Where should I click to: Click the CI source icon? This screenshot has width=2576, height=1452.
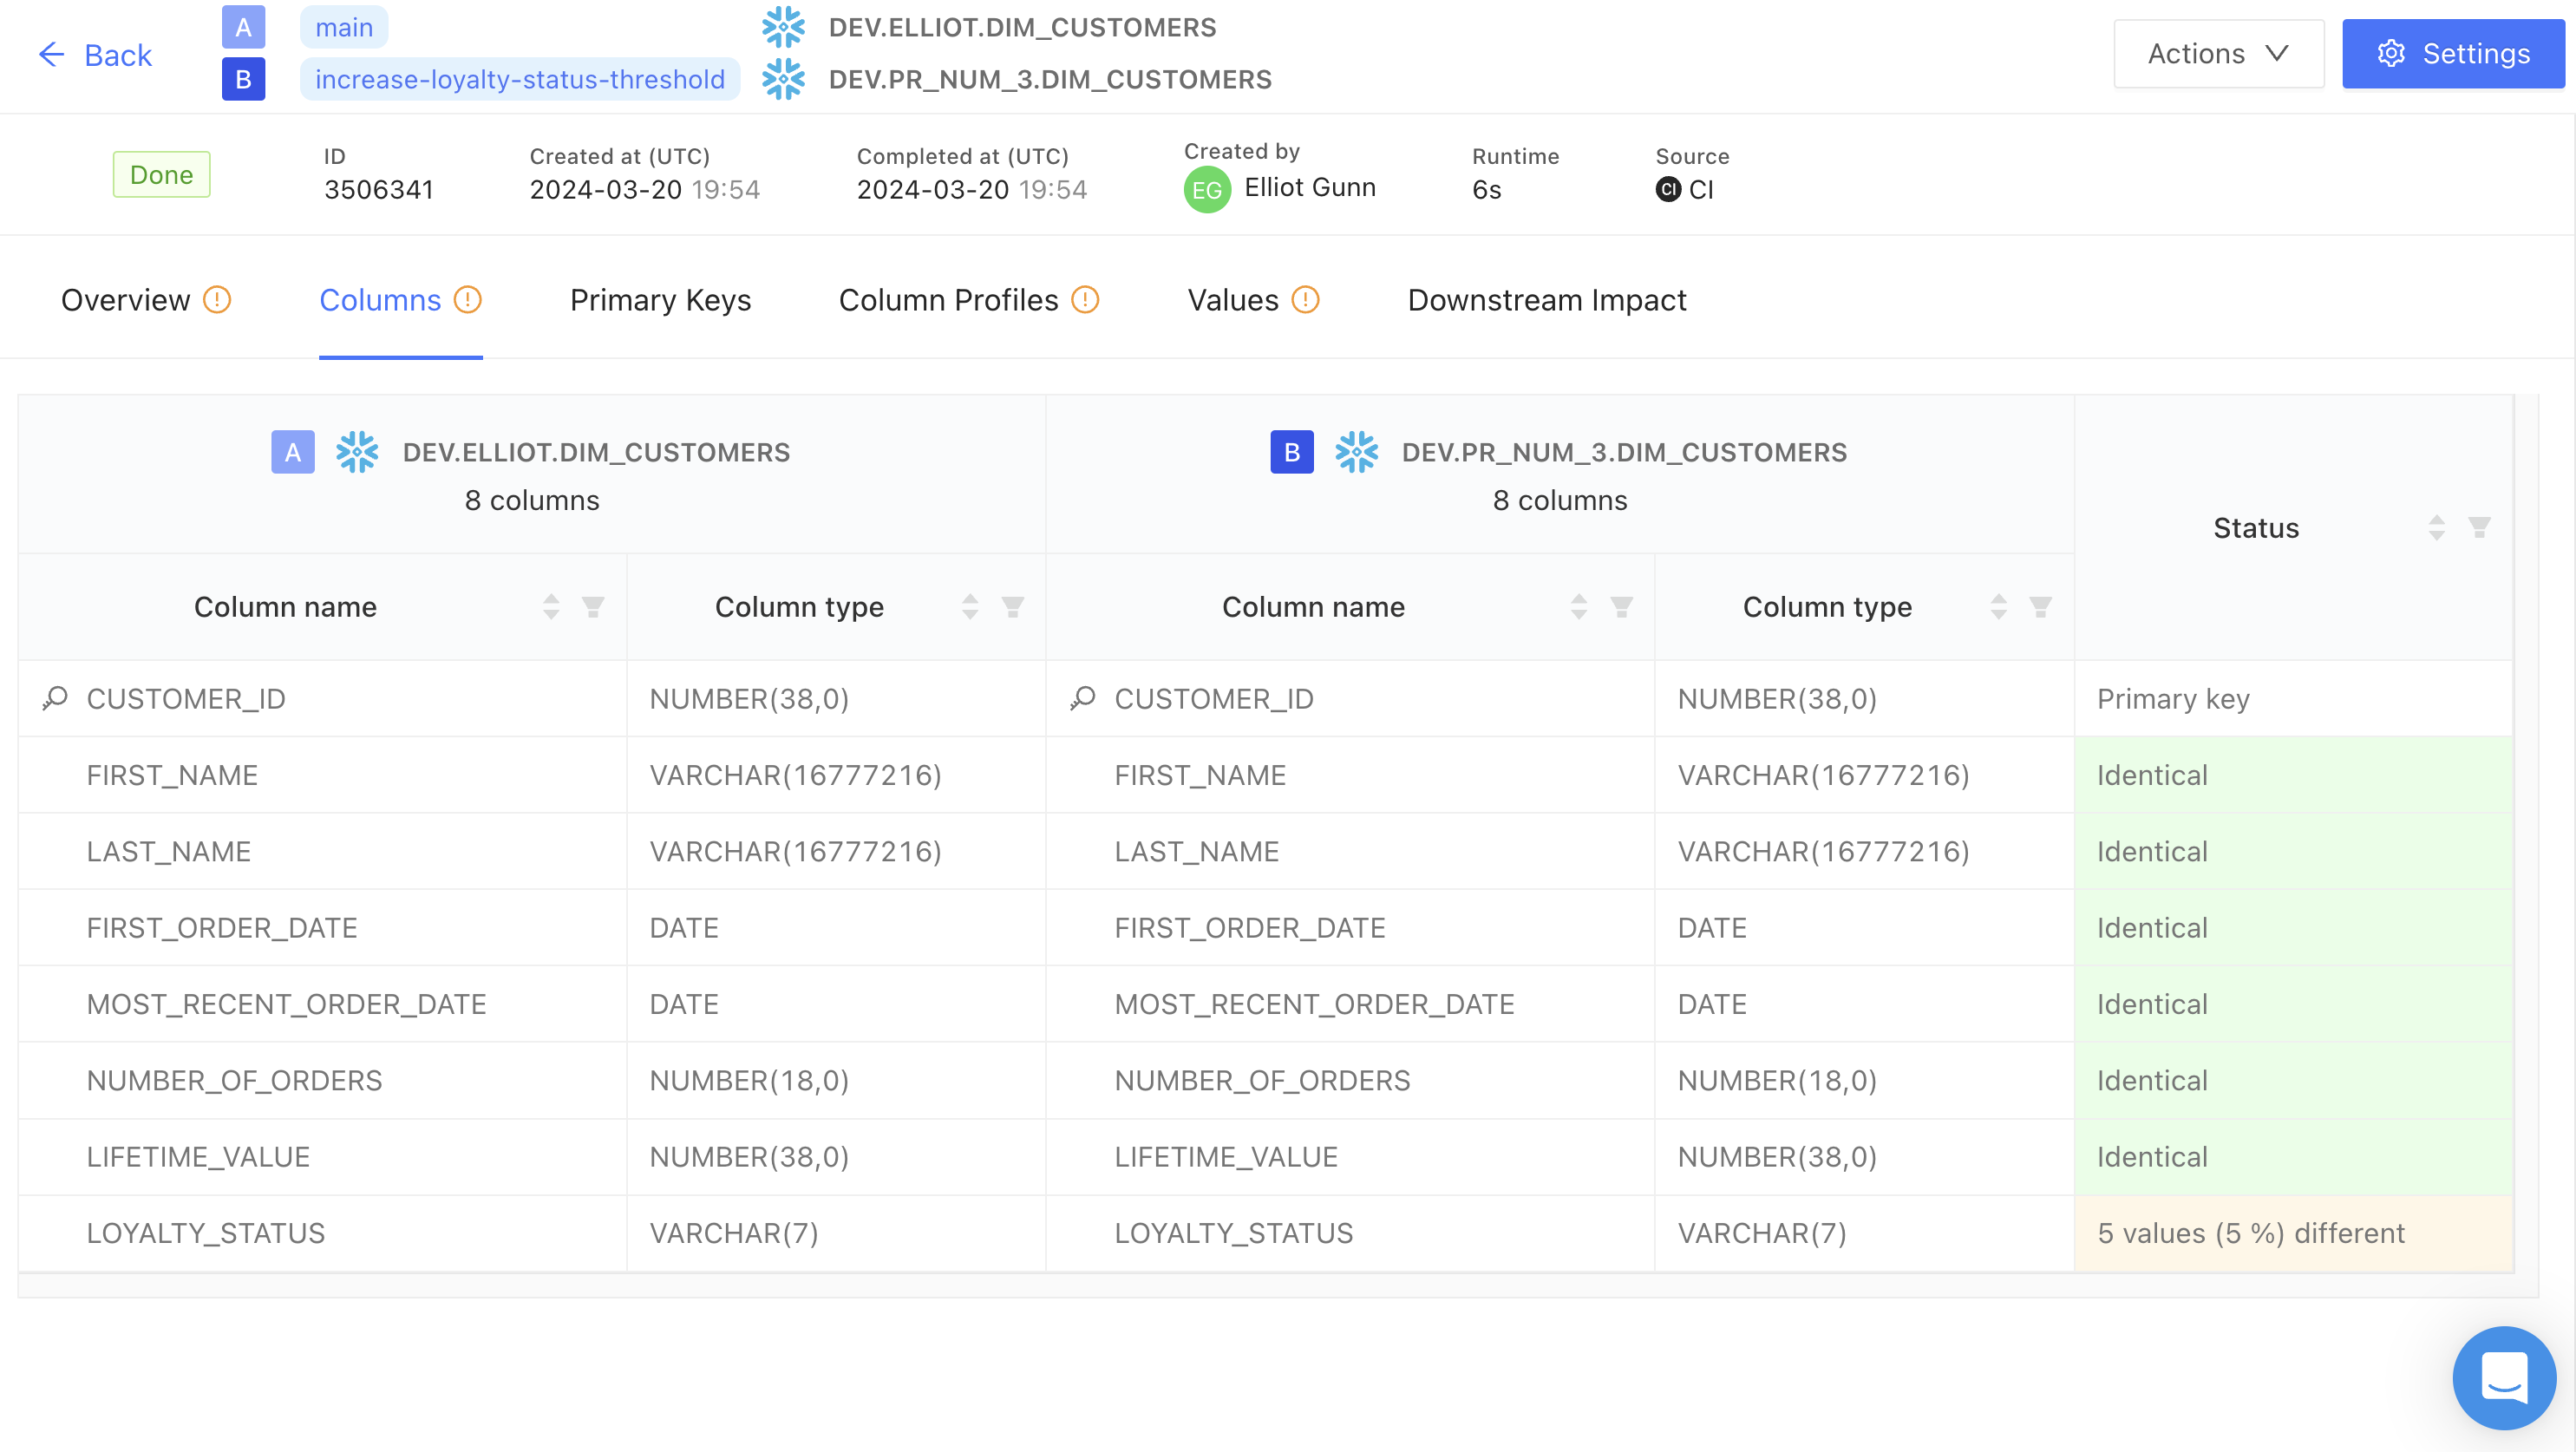[1667, 189]
